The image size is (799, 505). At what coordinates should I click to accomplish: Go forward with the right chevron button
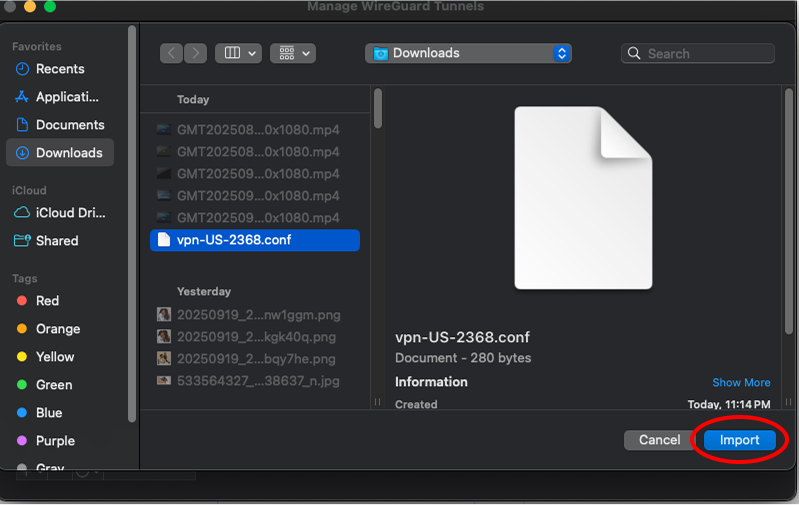click(x=196, y=53)
